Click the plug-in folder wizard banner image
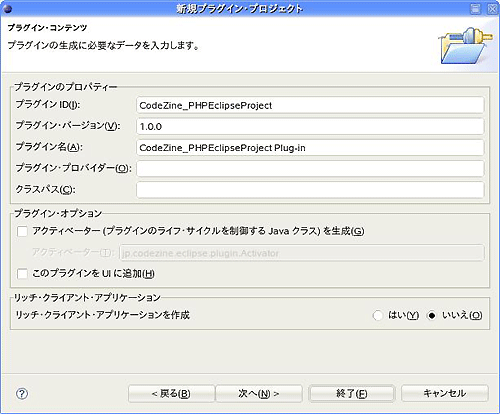The width and height of the screenshot is (500, 414). pyautogui.click(x=465, y=46)
